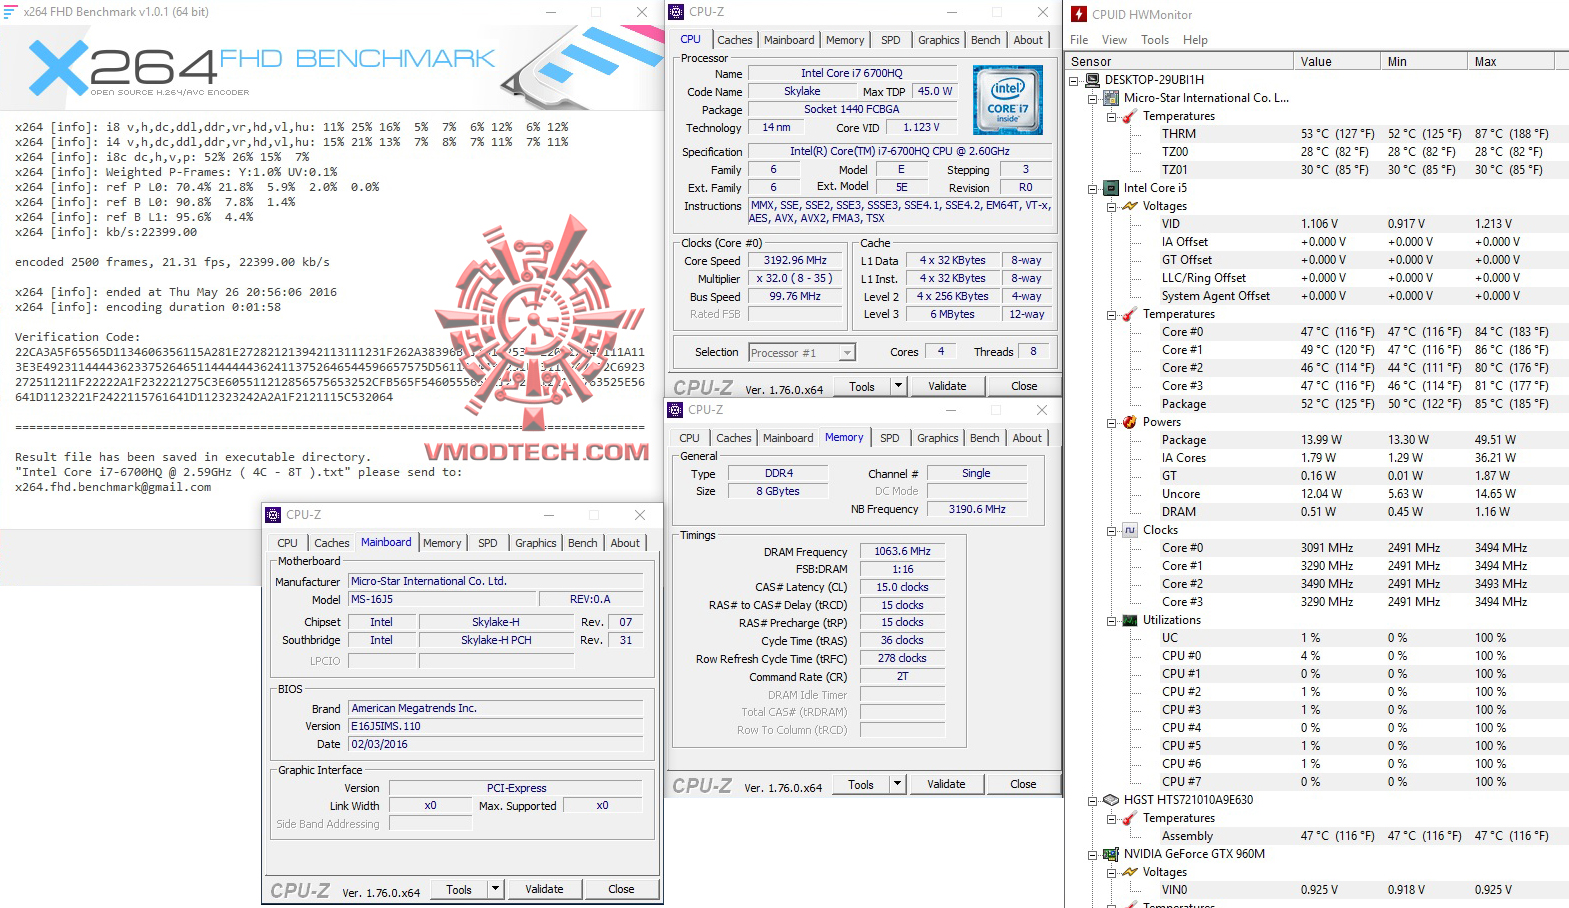Click the Value column header in HWMonitor
This screenshot has height=908, width=1569.
pos(1337,61)
